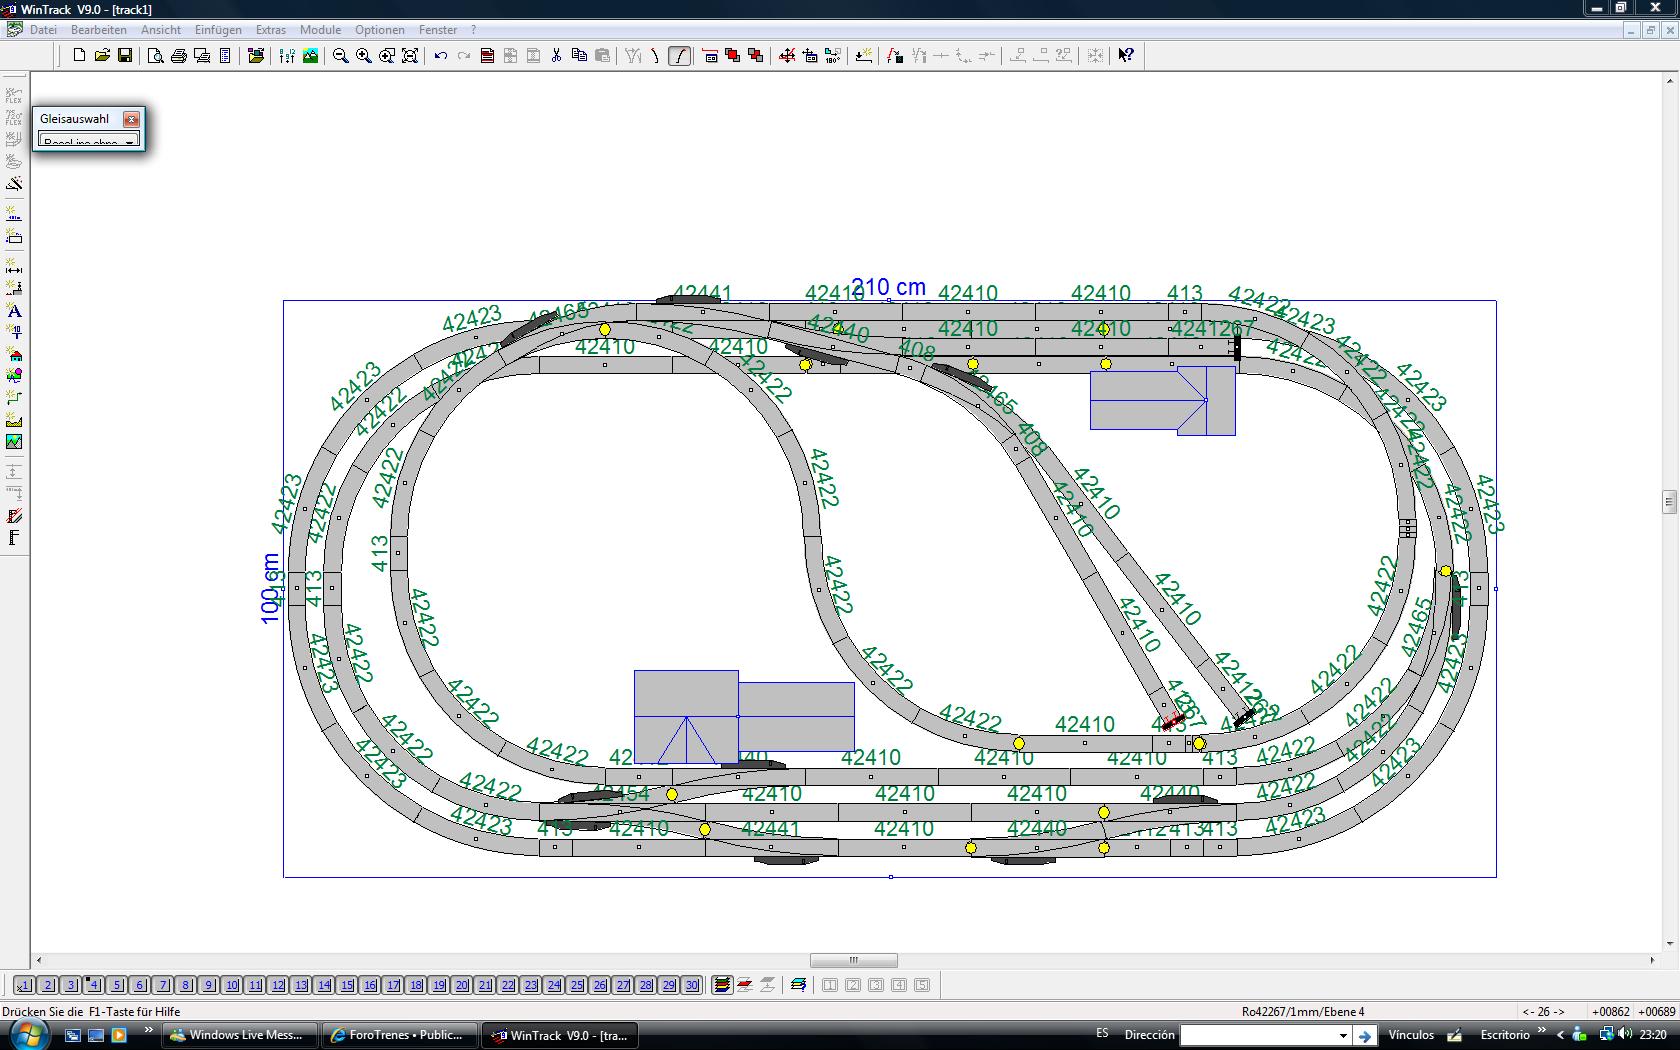Select the dimension line tool
This screenshot has height=1050, width=1680.
click(x=14, y=267)
